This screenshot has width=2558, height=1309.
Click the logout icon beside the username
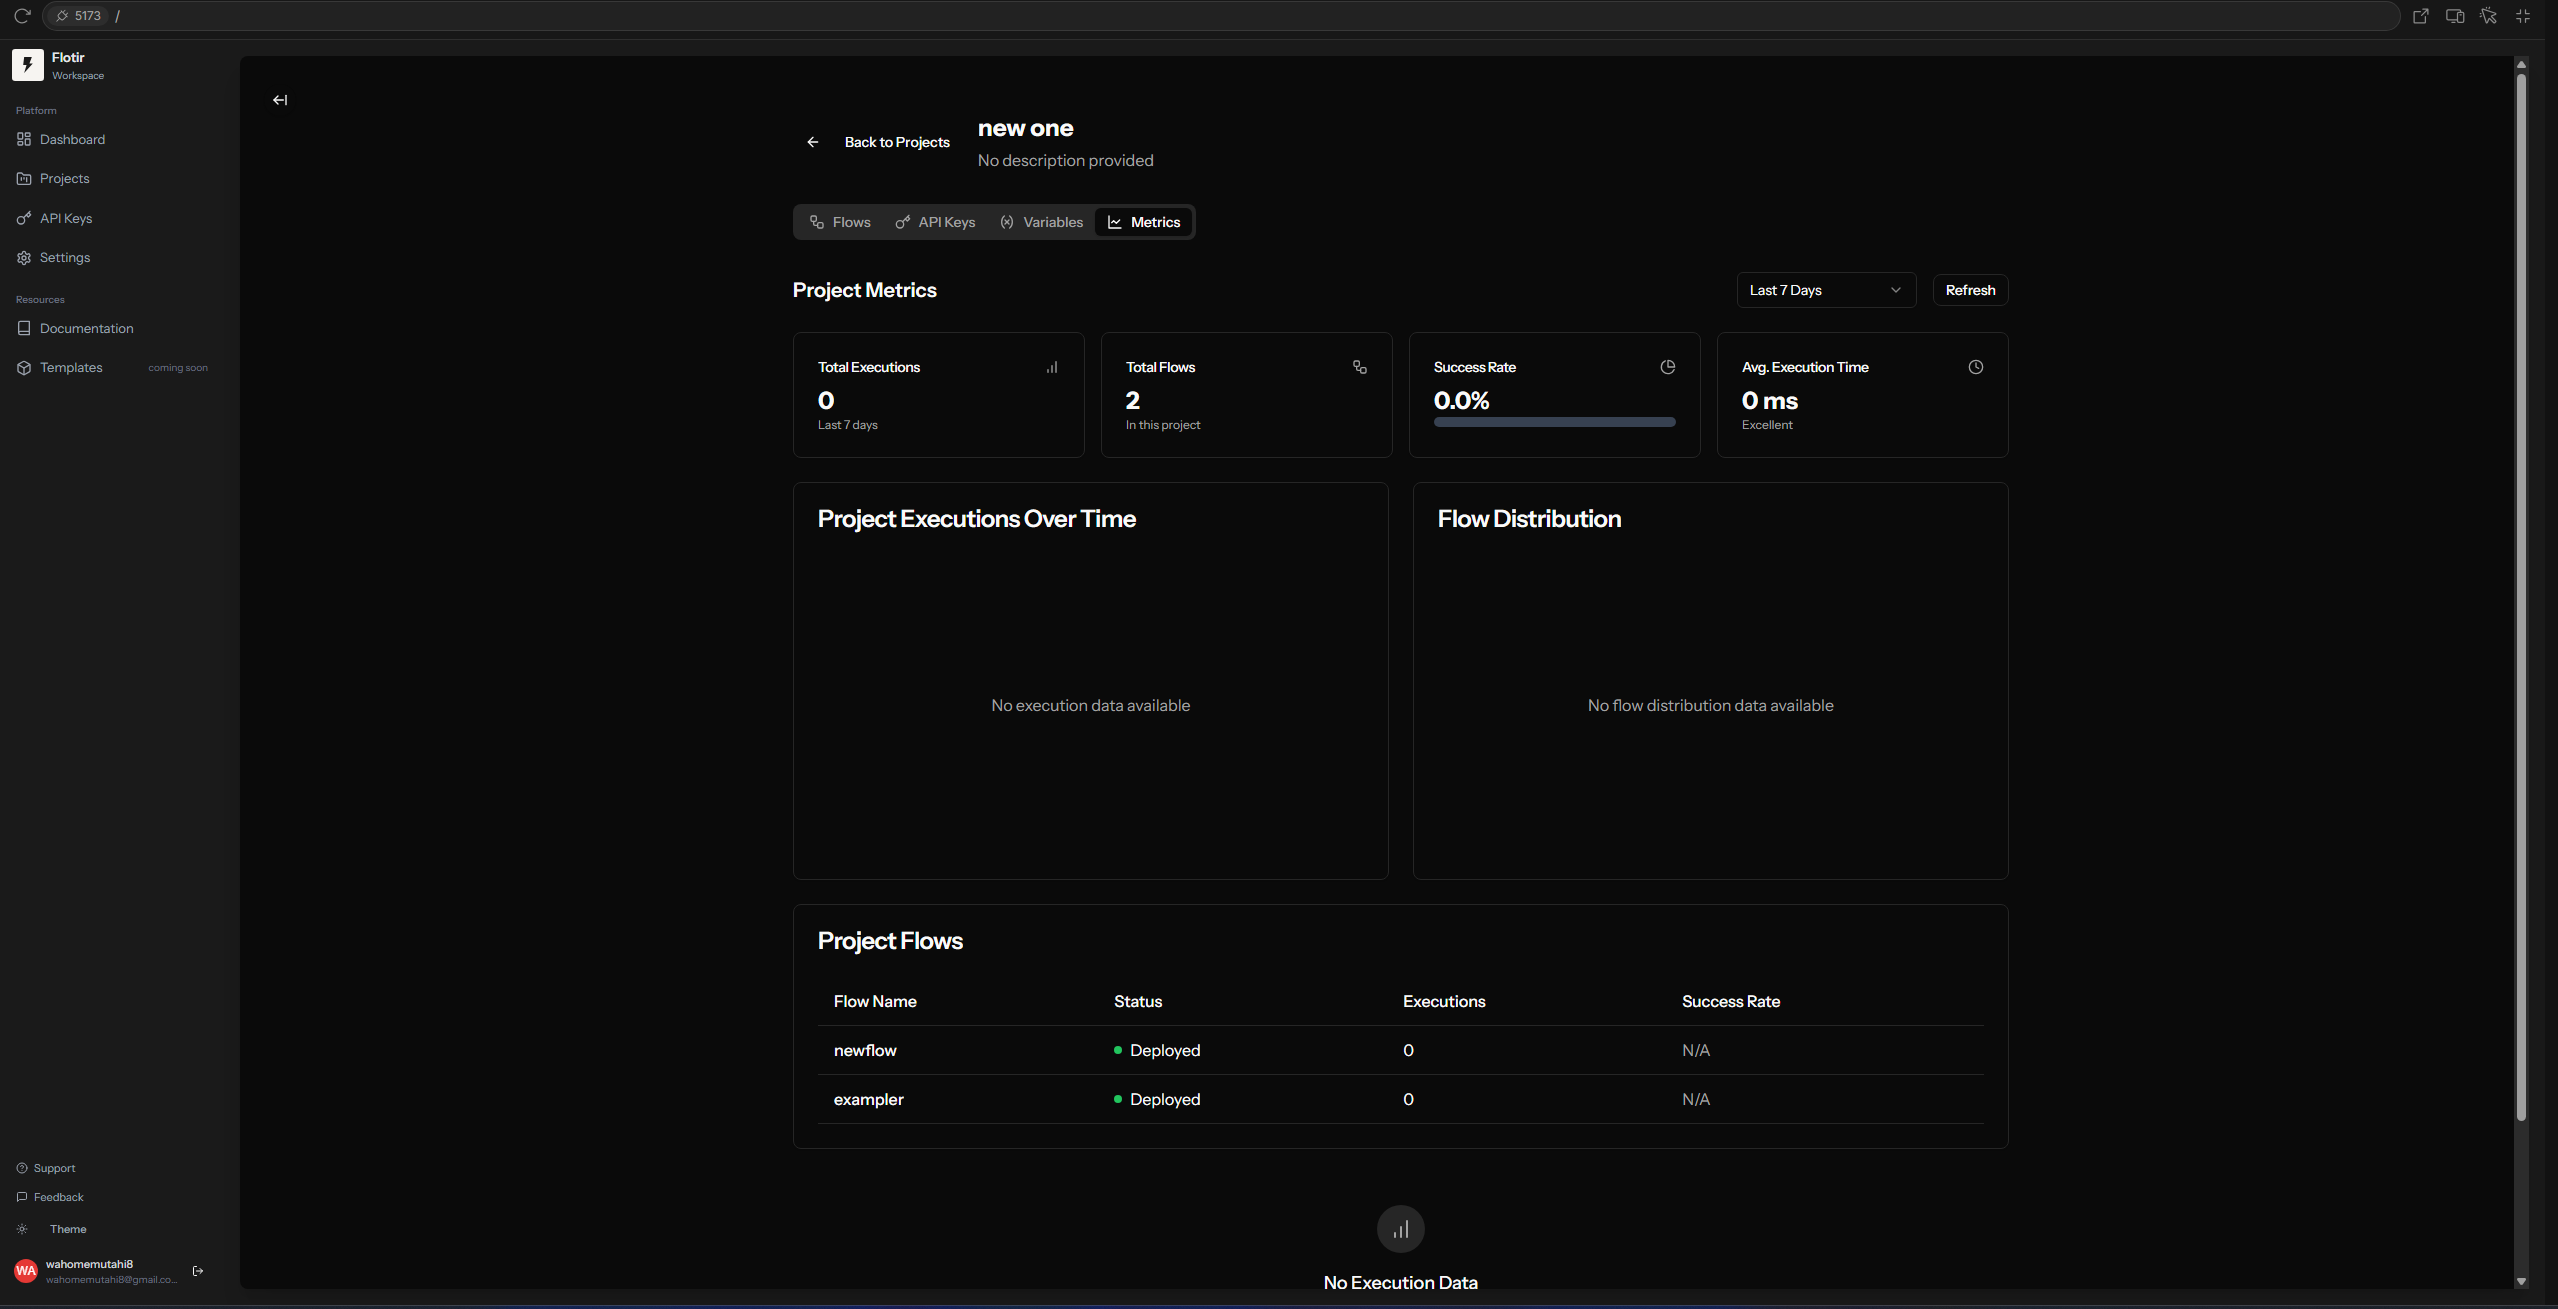tap(198, 1271)
